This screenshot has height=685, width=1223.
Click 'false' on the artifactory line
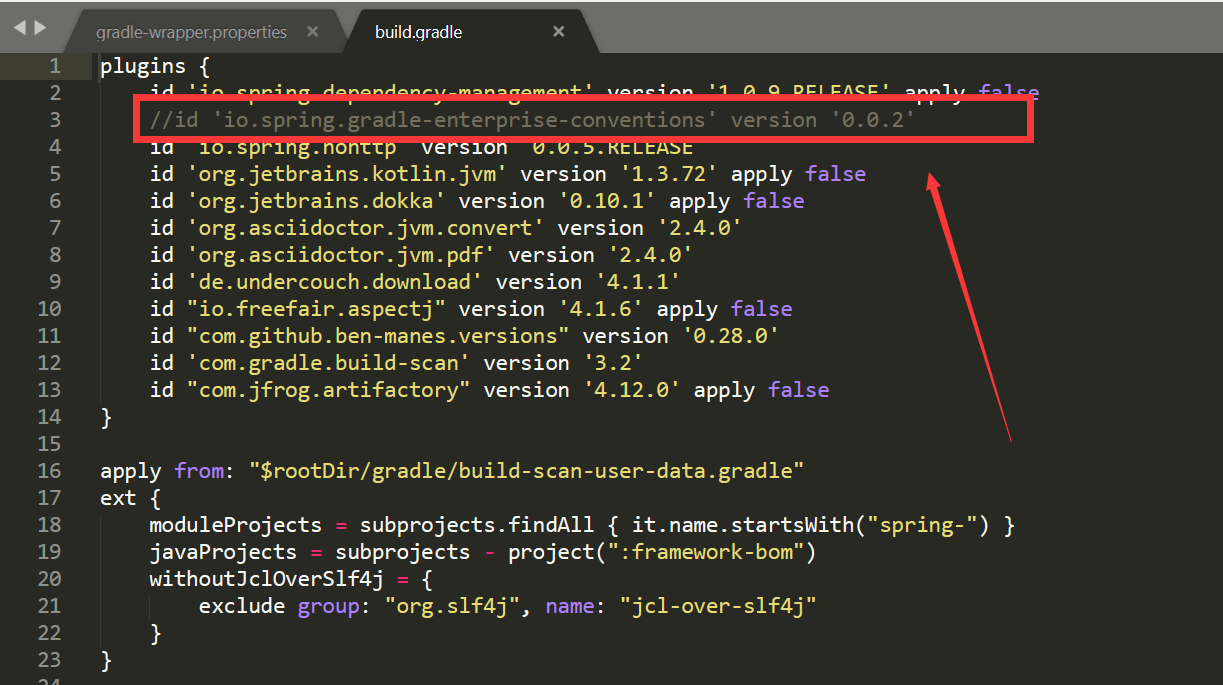click(799, 390)
